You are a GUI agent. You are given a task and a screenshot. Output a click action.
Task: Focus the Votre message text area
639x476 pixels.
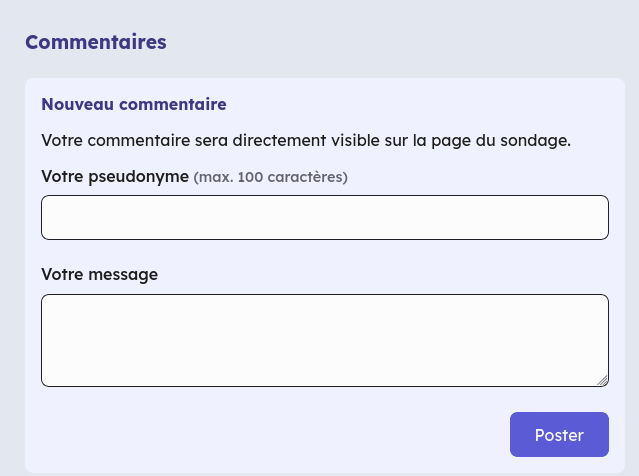[x=324, y=340]
